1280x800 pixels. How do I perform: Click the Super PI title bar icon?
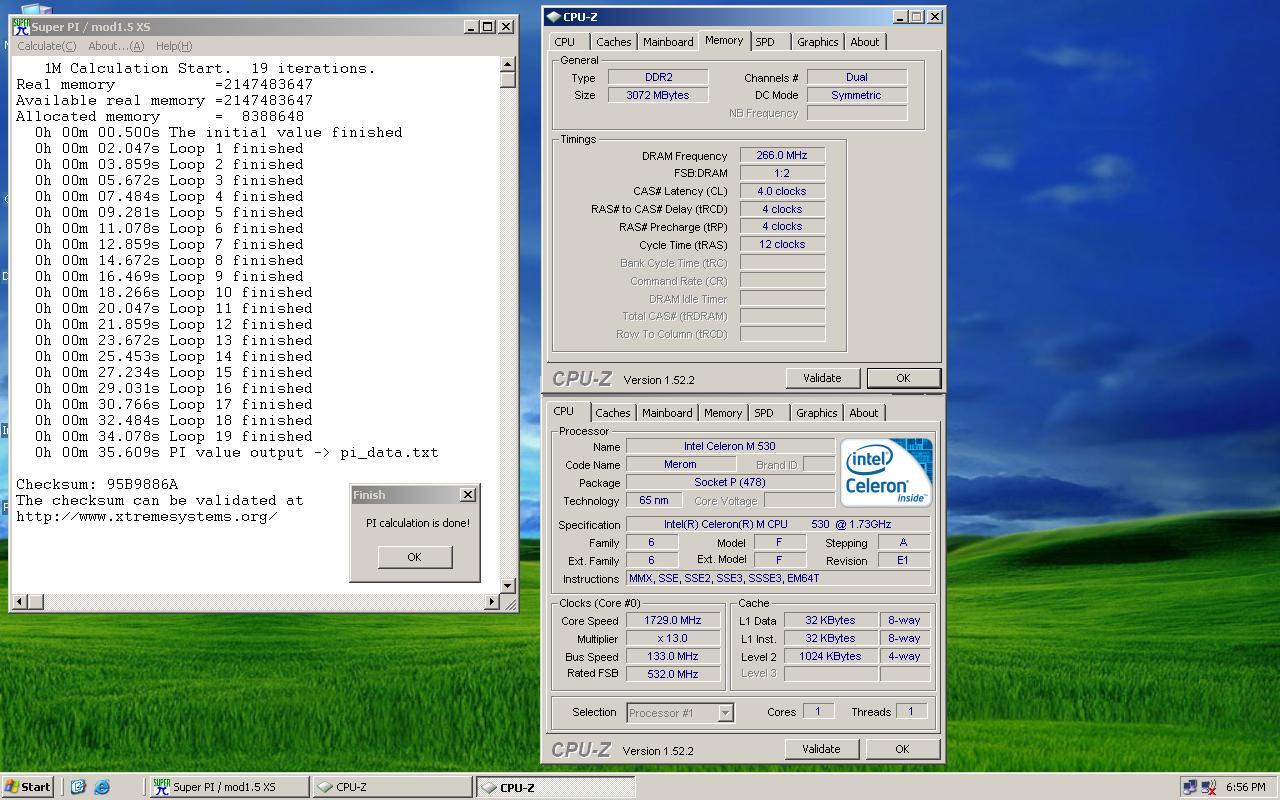pos(20,27)
